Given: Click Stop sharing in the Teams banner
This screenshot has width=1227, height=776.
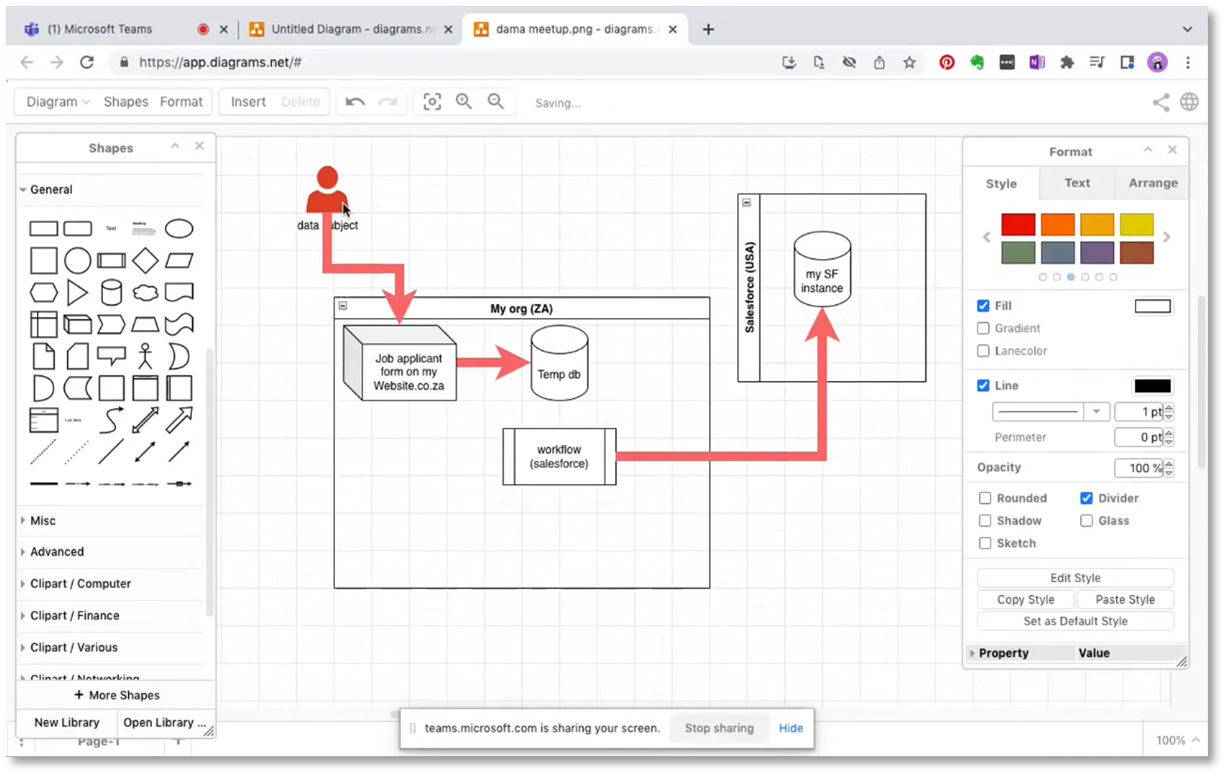Looking at the screenshot, I should tap(719, 728).
